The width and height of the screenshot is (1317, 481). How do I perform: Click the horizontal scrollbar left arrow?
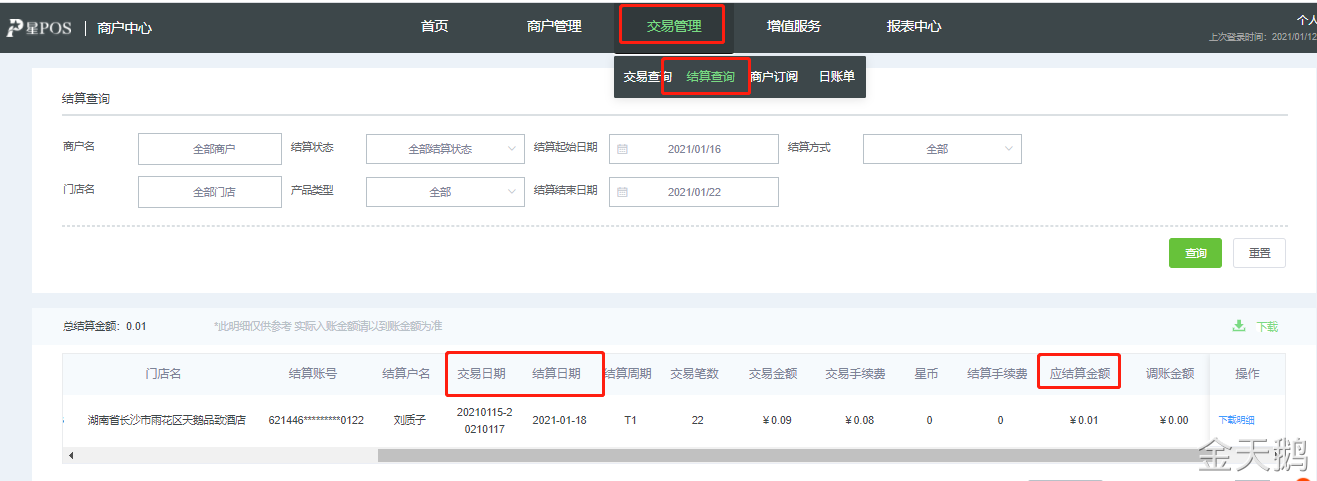70,455
